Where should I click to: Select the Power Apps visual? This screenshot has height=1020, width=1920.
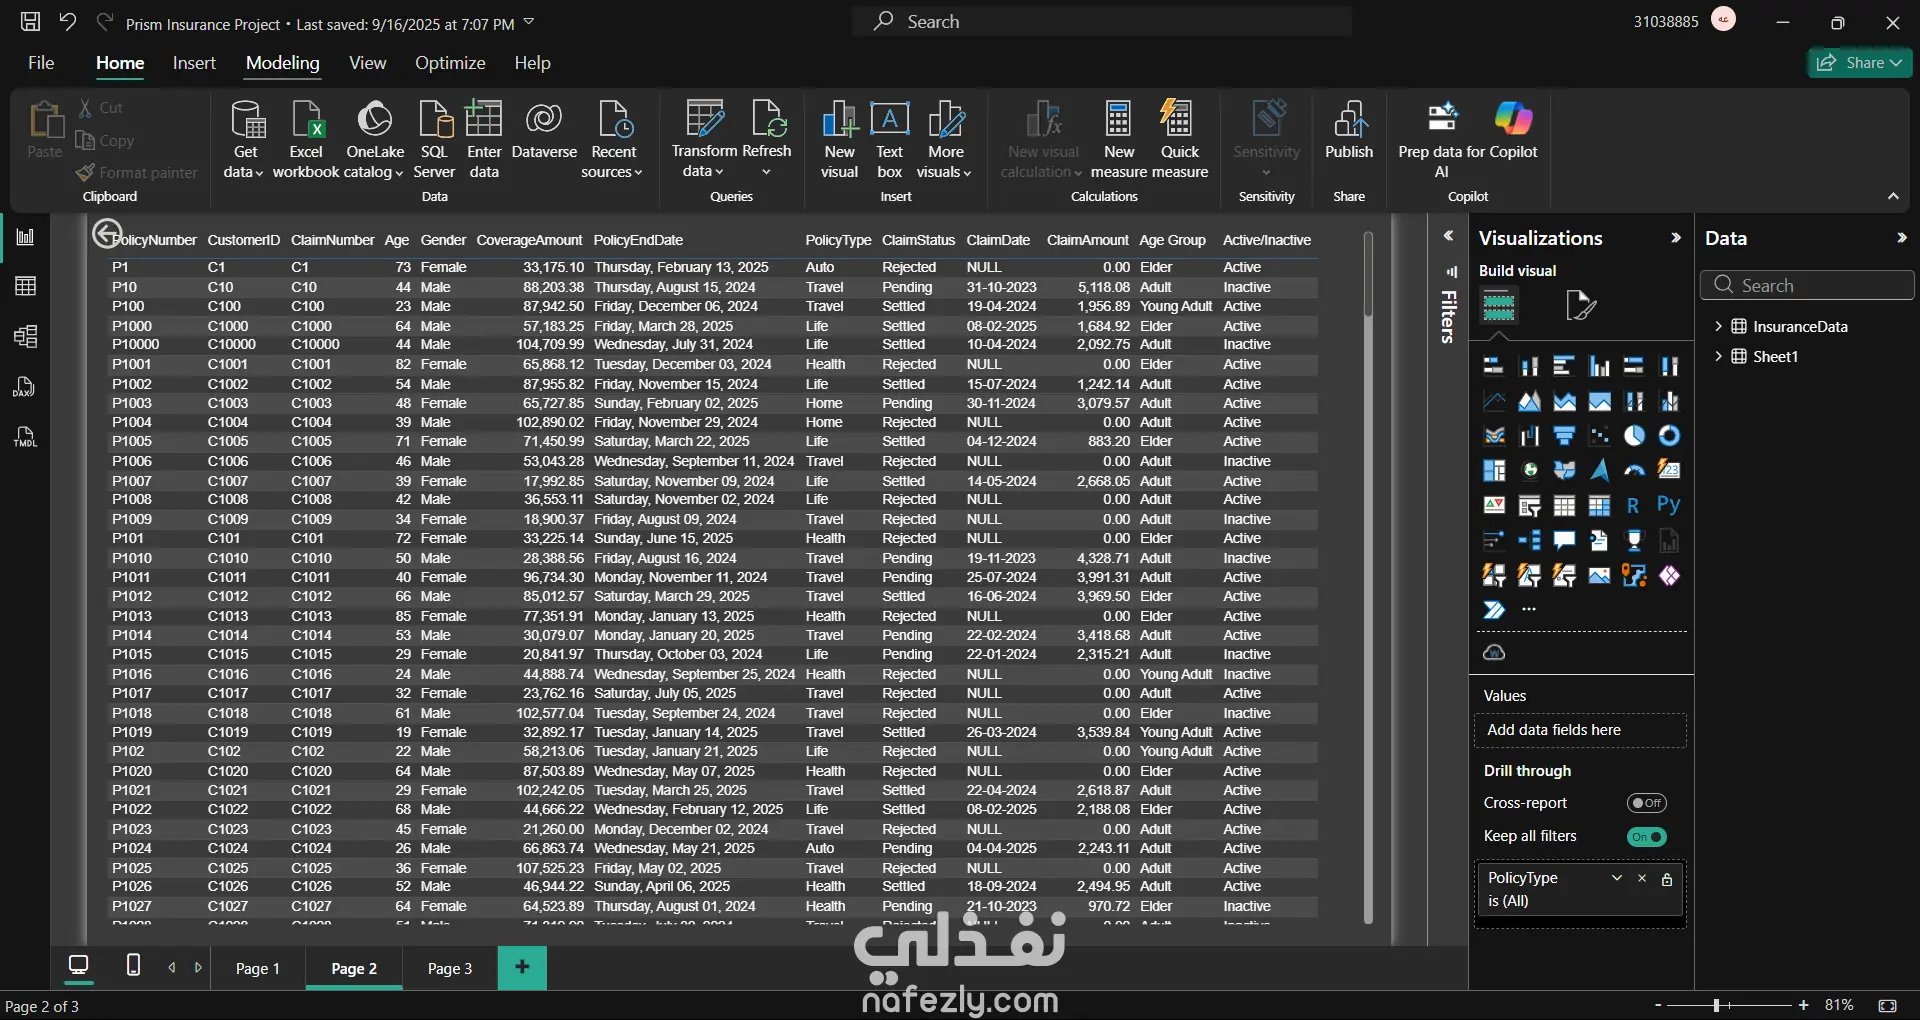pos(1669,576)
